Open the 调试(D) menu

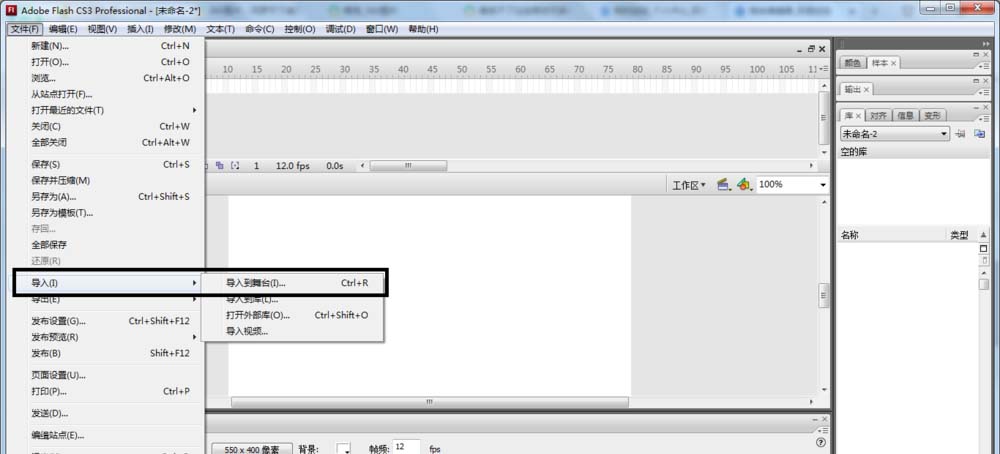341,29
